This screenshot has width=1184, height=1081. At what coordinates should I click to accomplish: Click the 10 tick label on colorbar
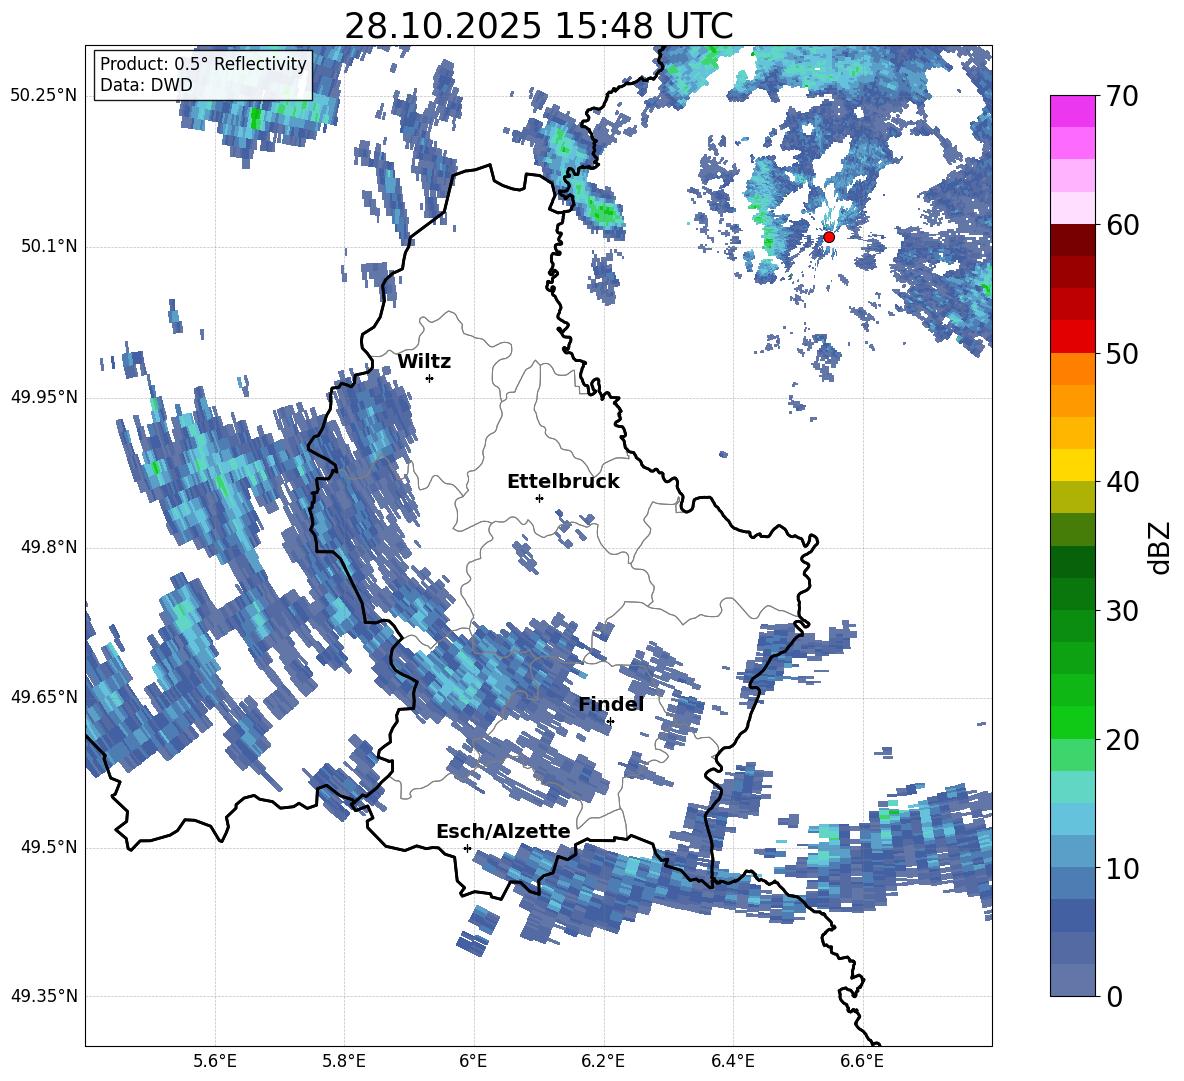click(1122, 869)
